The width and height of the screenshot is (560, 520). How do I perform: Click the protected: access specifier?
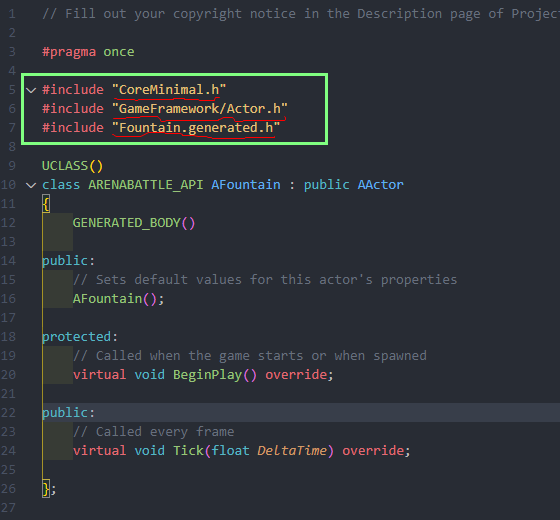80,336
